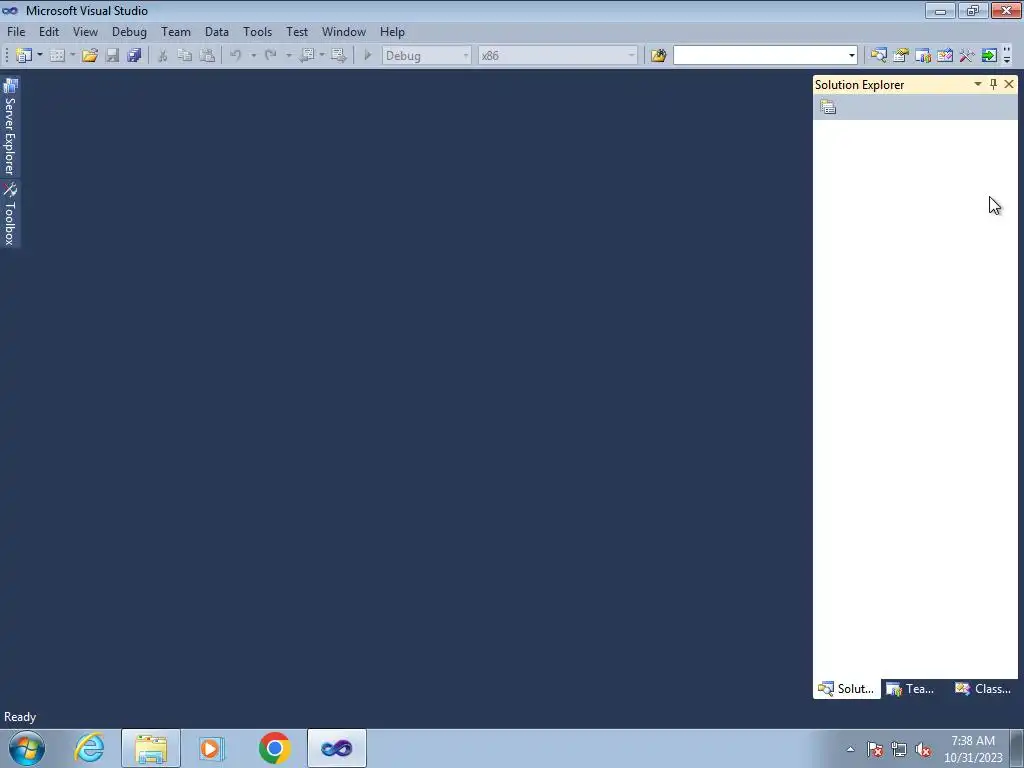1024x768 pixels.
Task: Click the Navigate Backward icon
Action: [307, 56]
